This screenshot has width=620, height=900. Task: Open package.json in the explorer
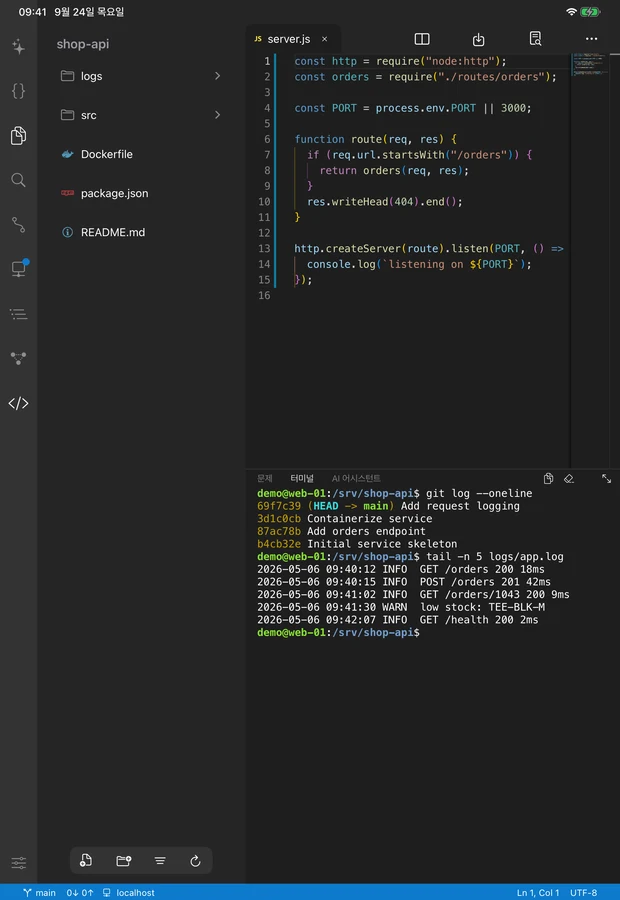(x=141, y=193)
